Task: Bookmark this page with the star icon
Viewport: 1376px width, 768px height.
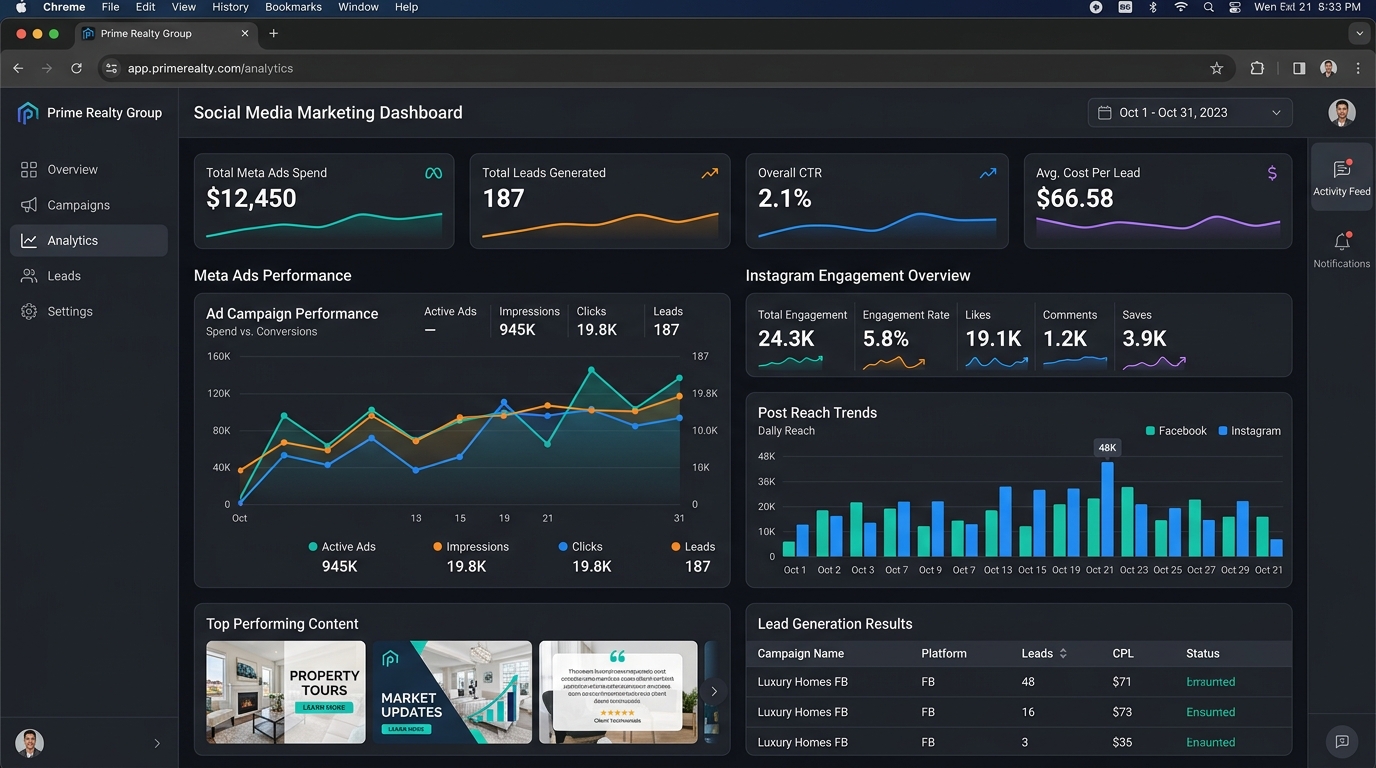Action: point(1216,68)
